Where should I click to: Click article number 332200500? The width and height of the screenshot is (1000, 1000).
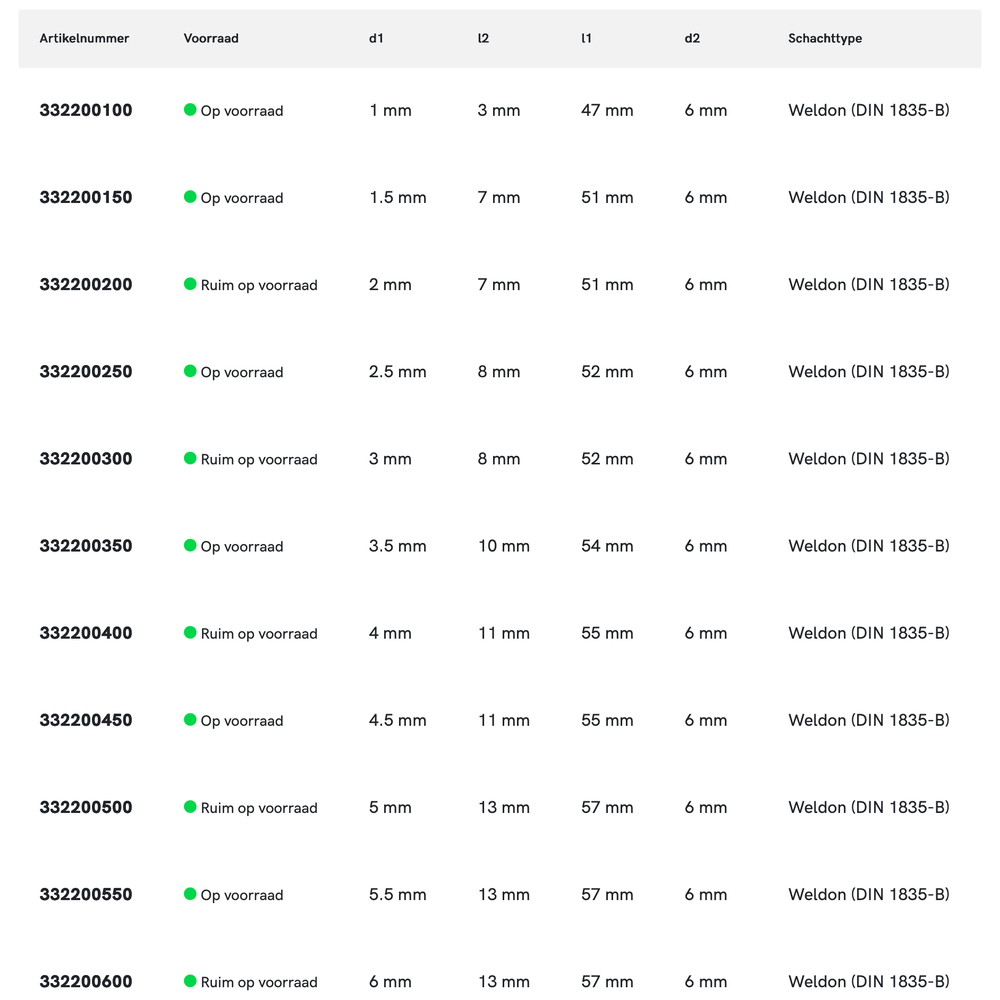click(86, 807)
